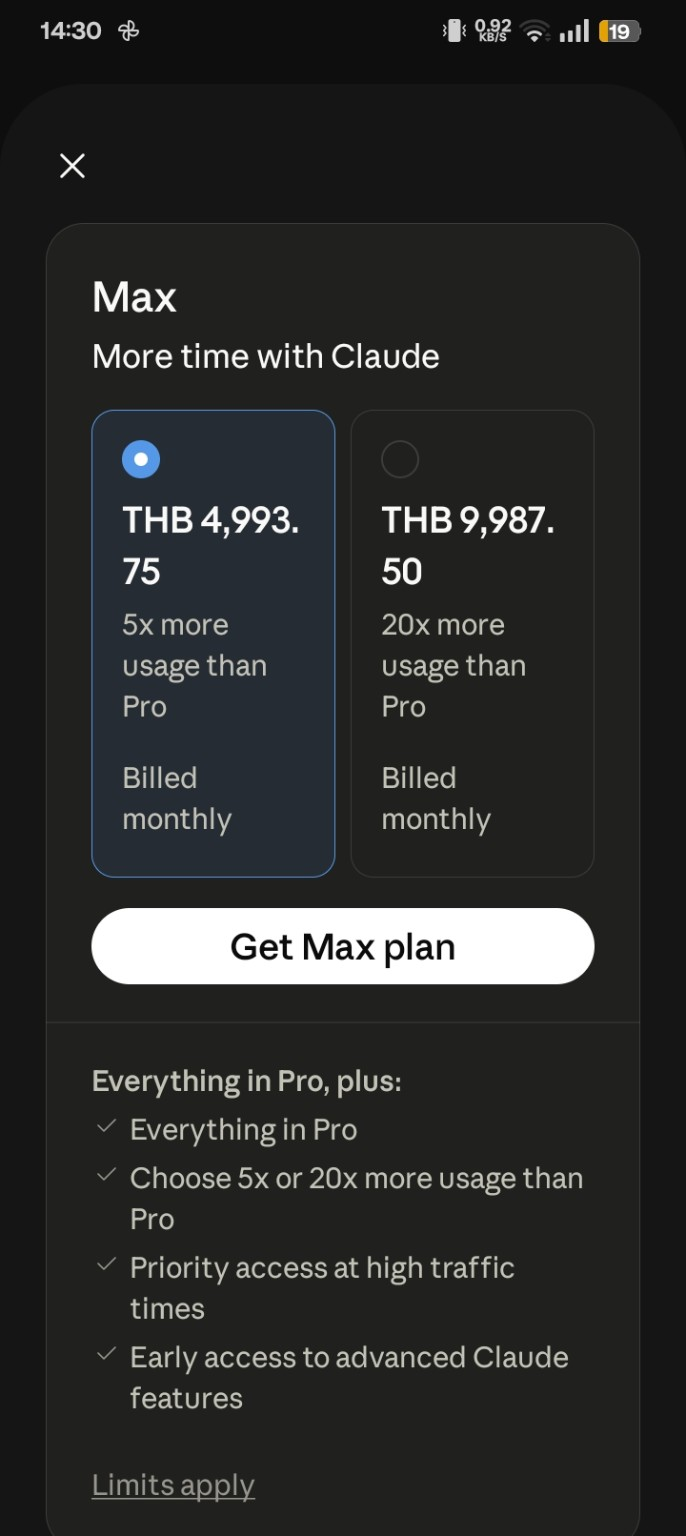Tap the cellular signal bars icon
This screenshot has width=686, height=1536.
(x=574, y=33)
